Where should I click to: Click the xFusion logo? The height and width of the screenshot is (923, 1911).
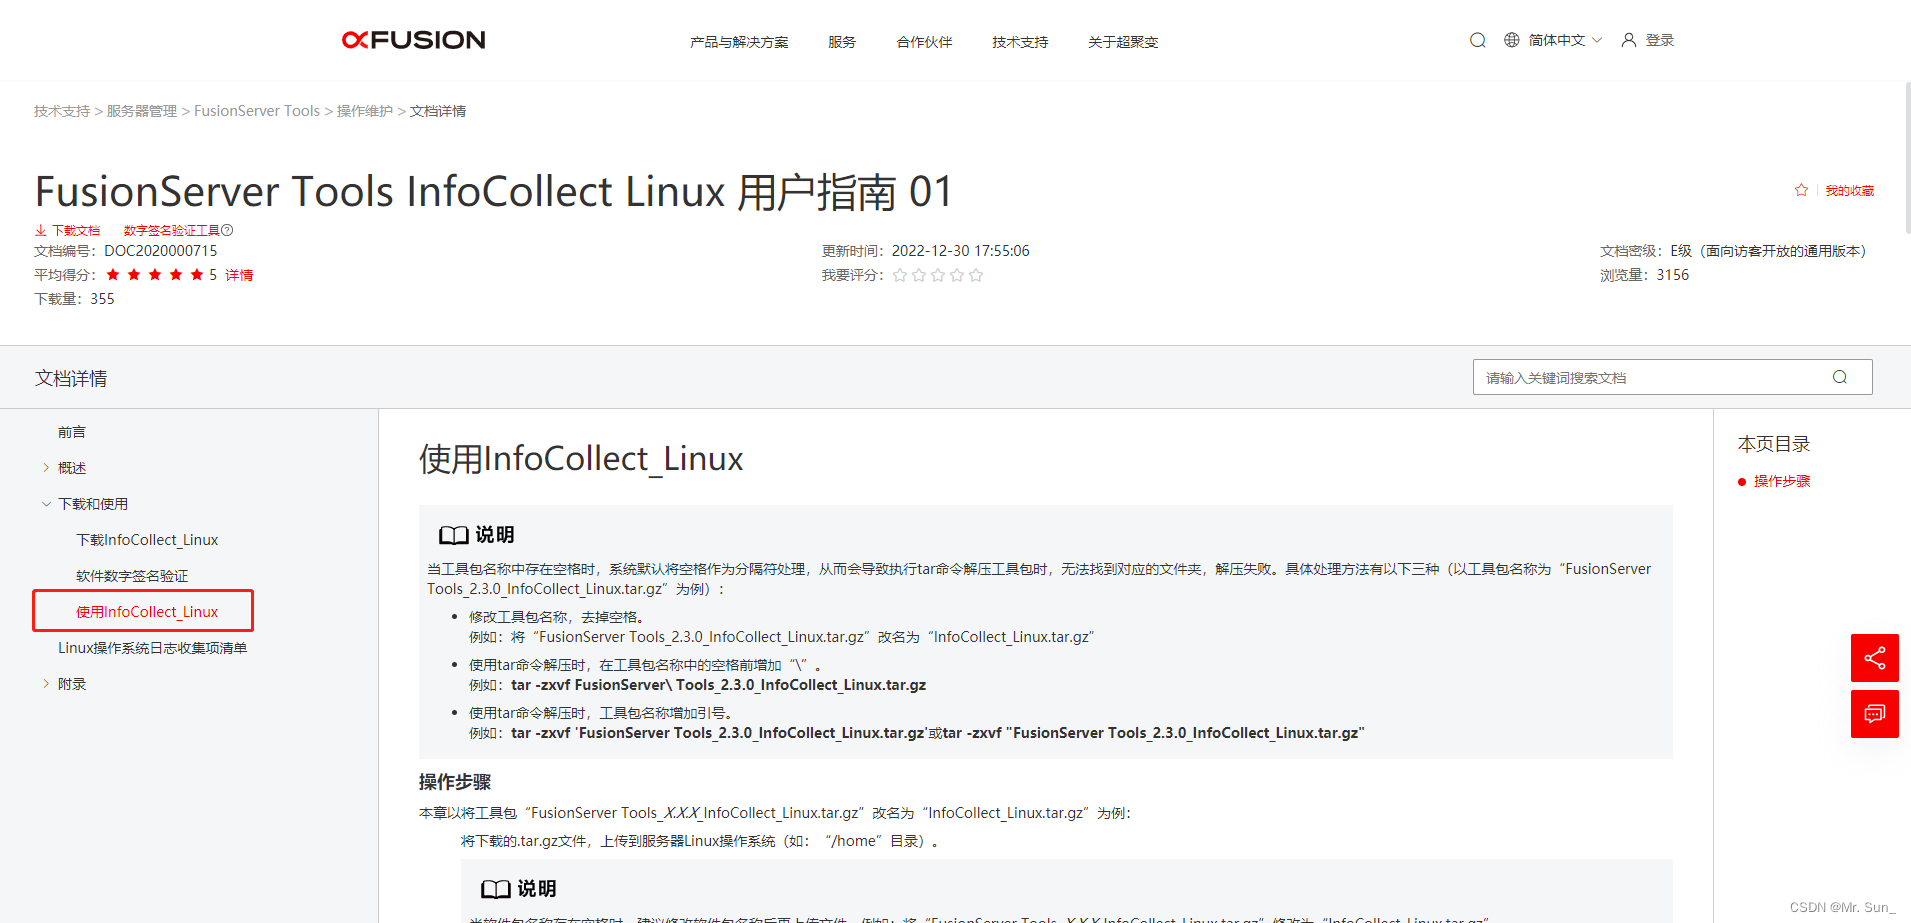414,40
